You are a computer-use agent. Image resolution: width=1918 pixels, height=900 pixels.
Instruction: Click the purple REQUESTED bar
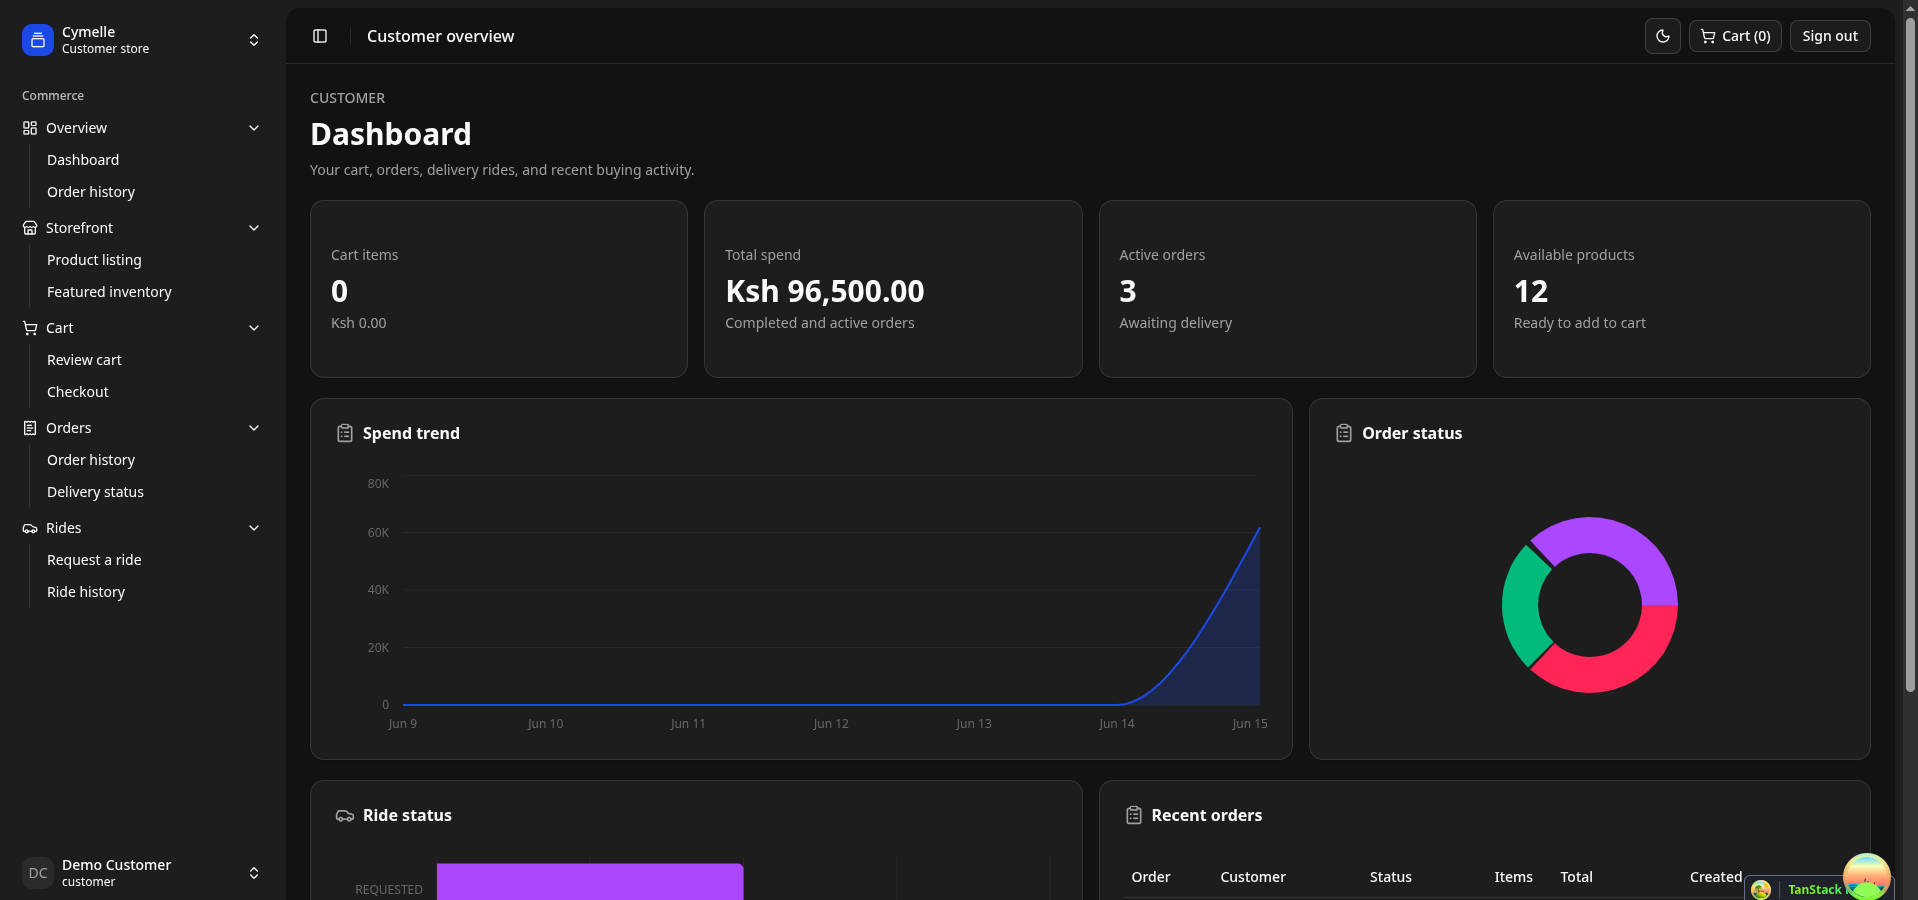(x=590, y=882)
